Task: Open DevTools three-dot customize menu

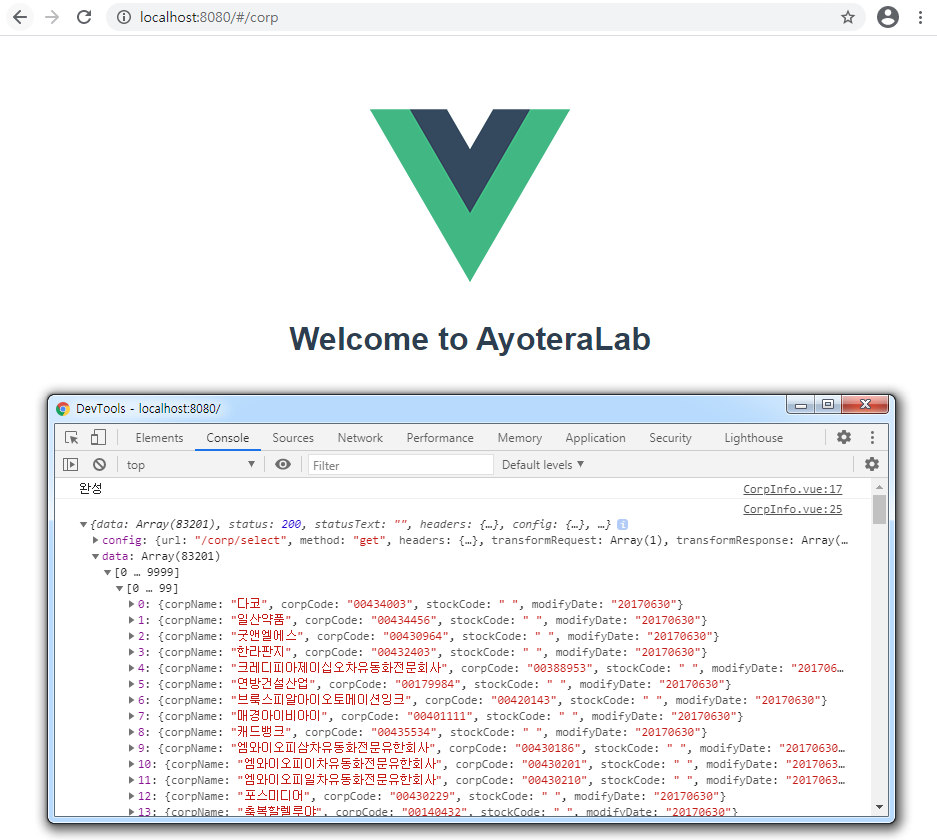Action: click(x=872, y=437)
